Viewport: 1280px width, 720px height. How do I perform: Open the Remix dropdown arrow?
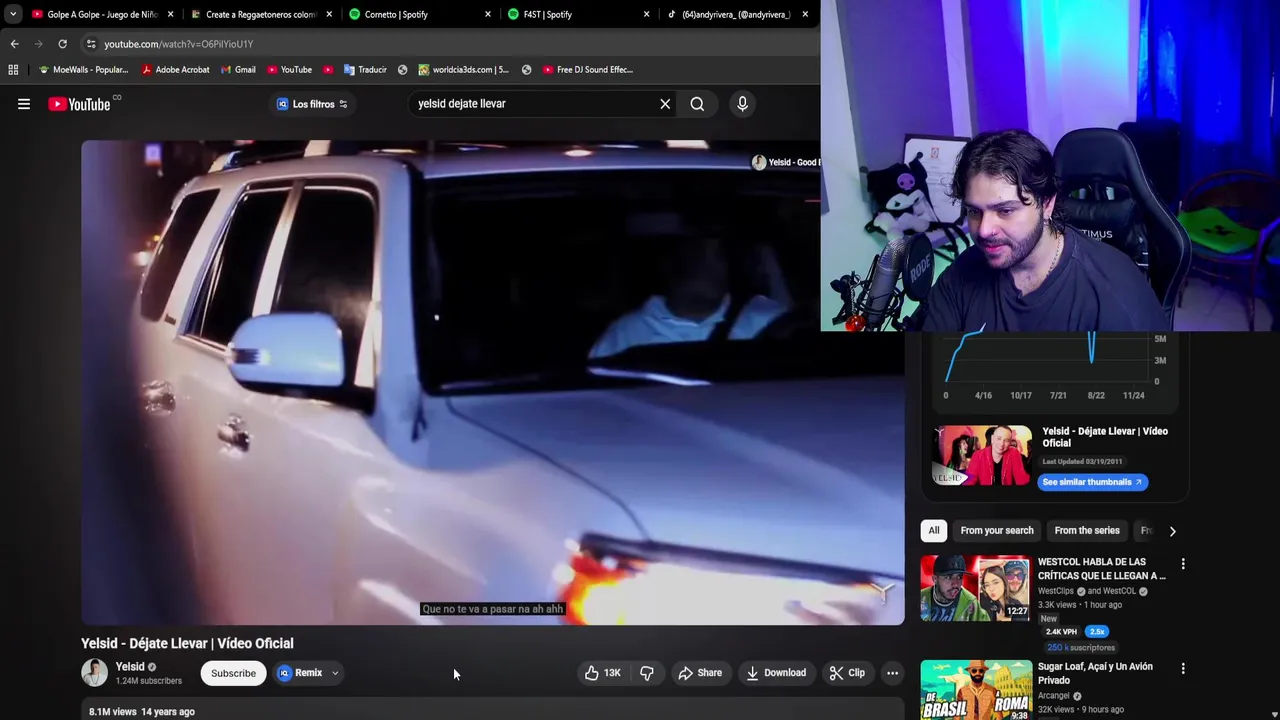click(335, 673)
